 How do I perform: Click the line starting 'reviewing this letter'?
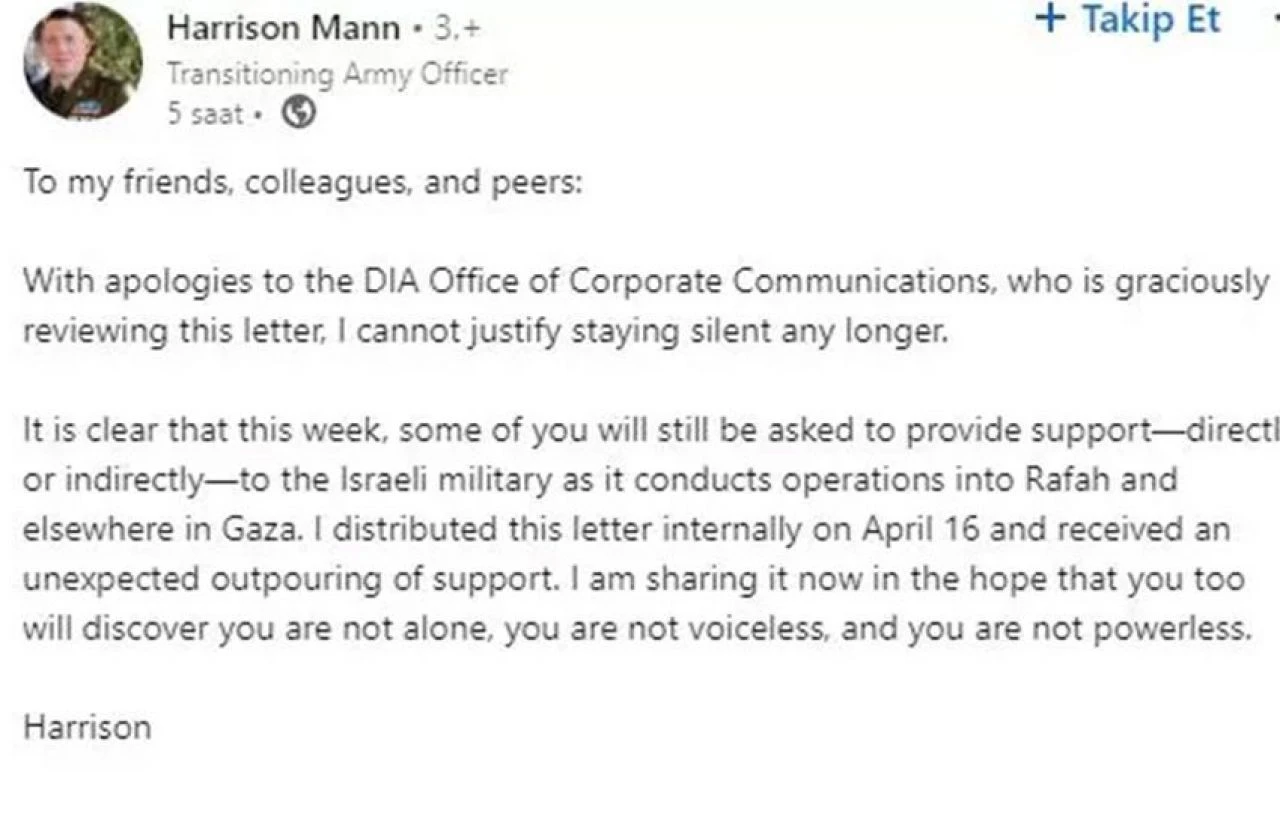point(484,332)
